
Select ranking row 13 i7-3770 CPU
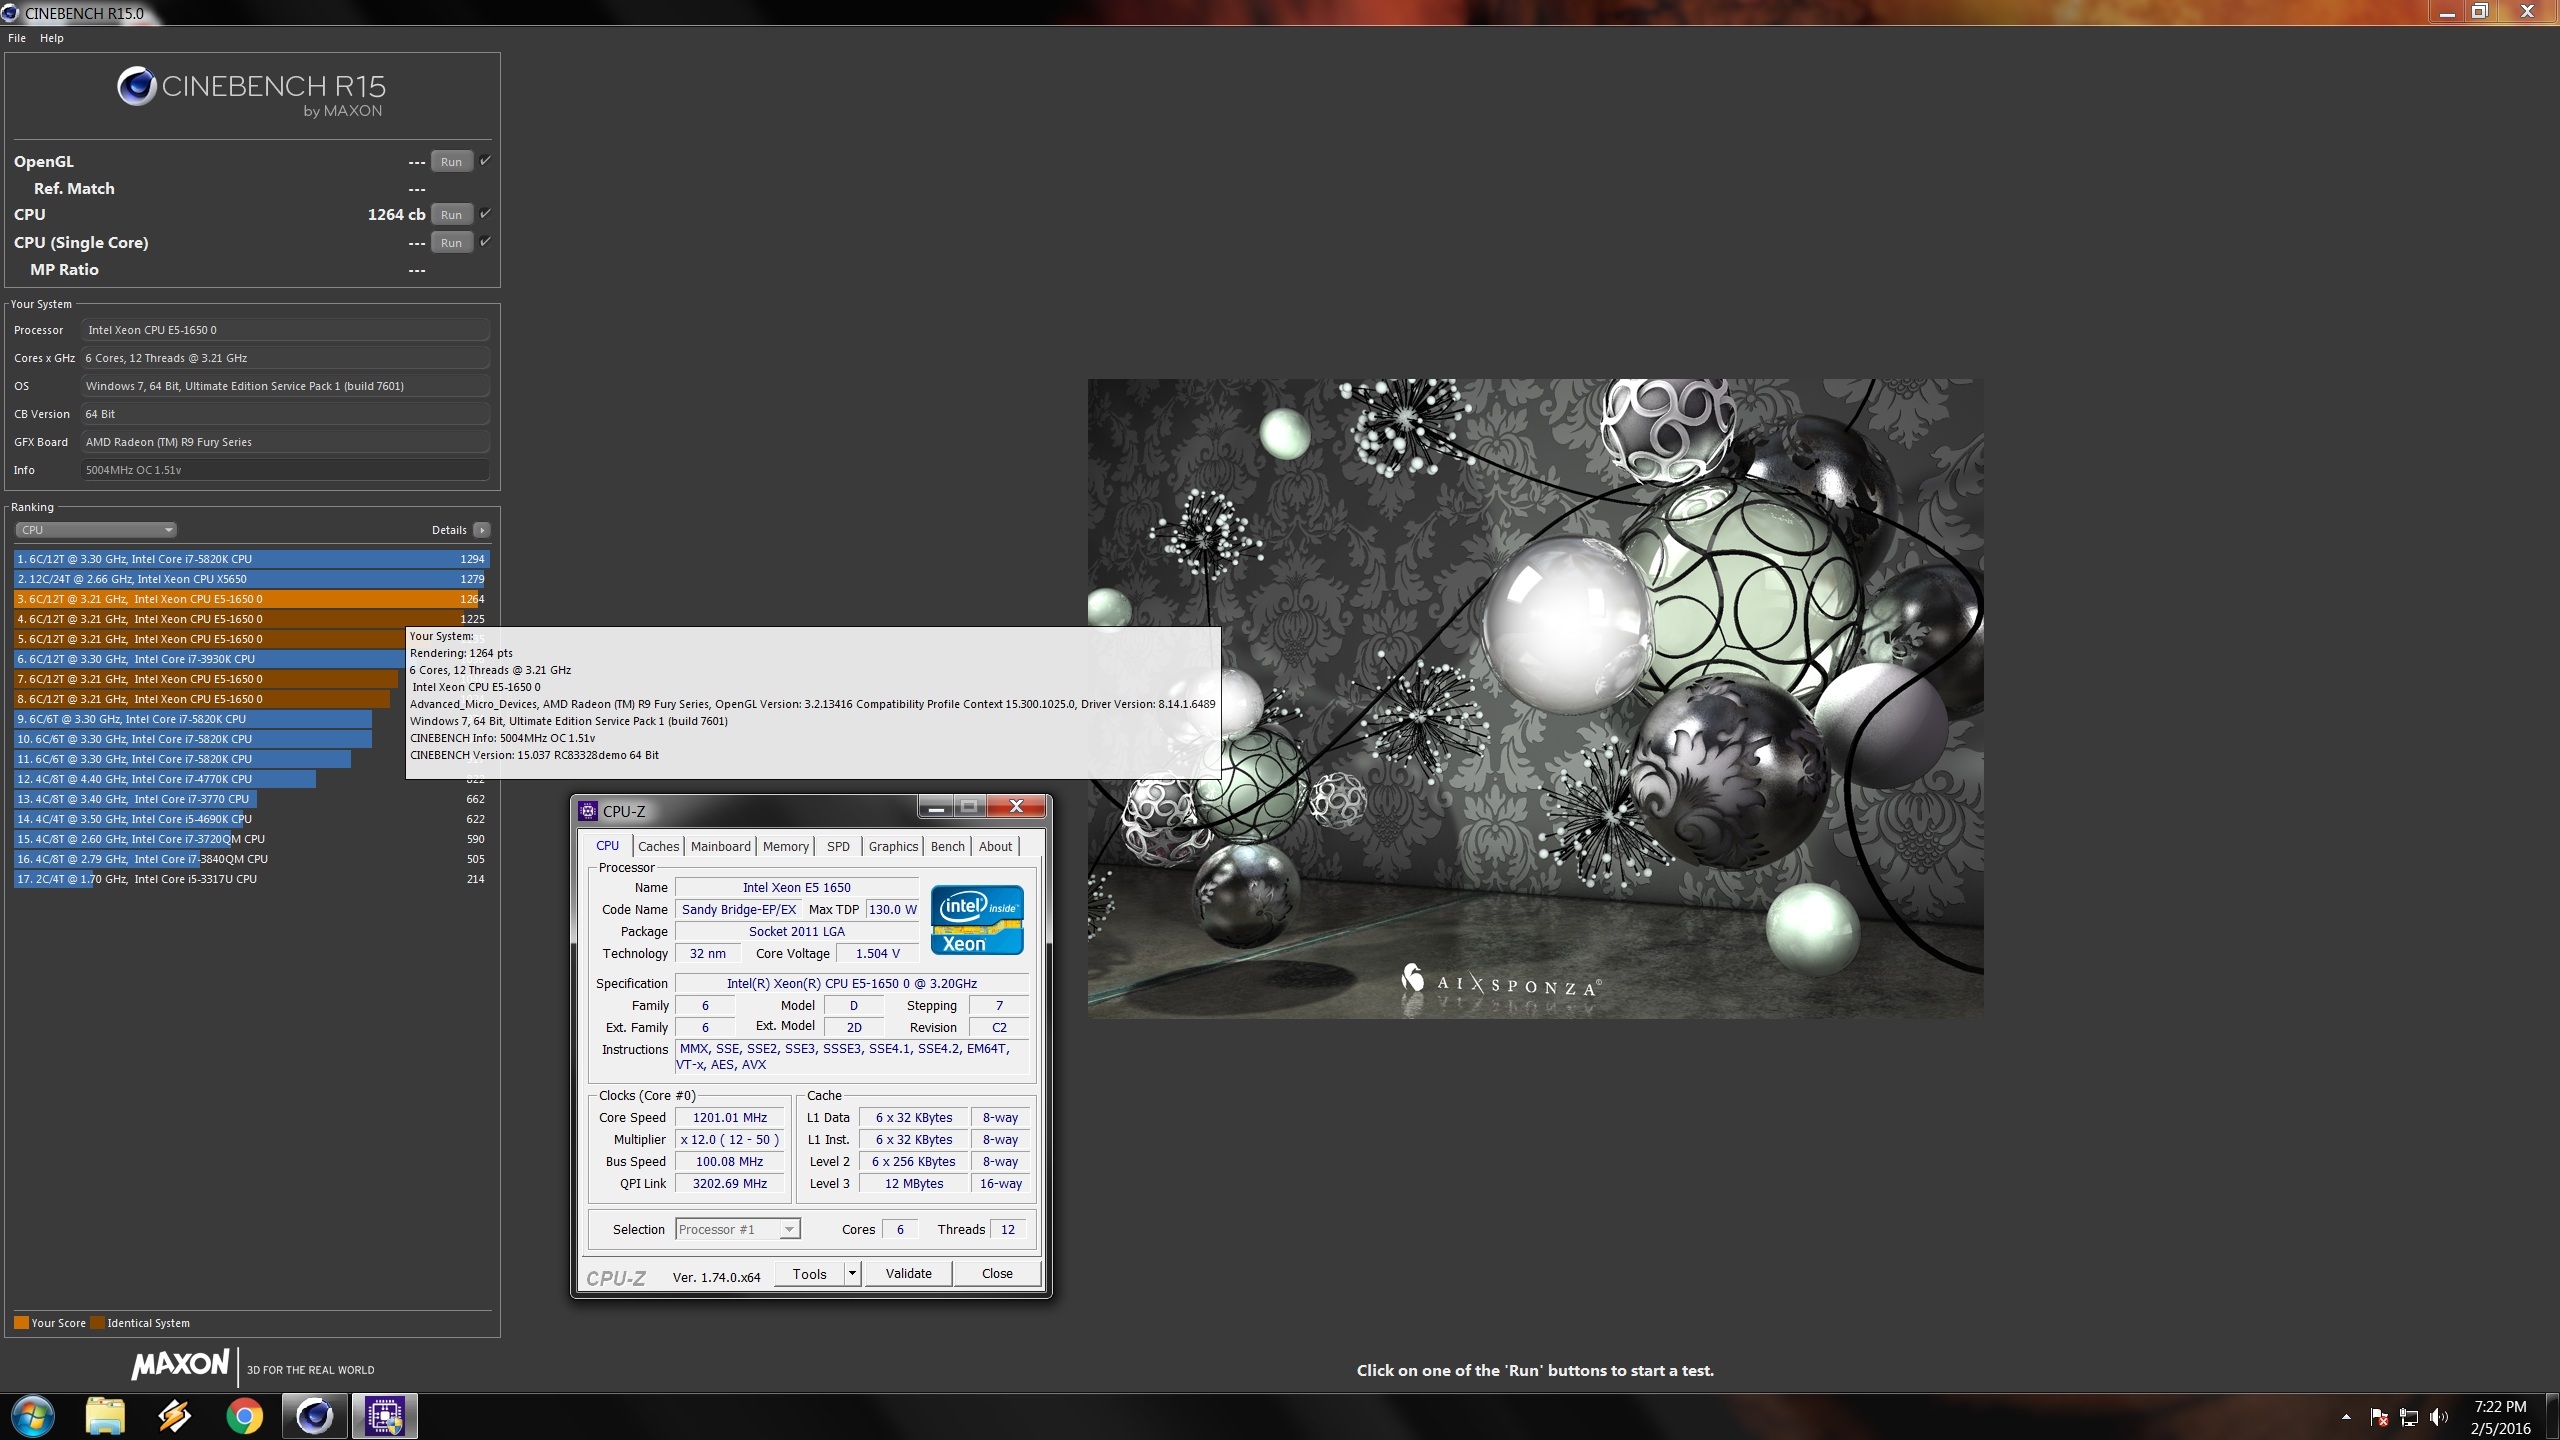251,799
